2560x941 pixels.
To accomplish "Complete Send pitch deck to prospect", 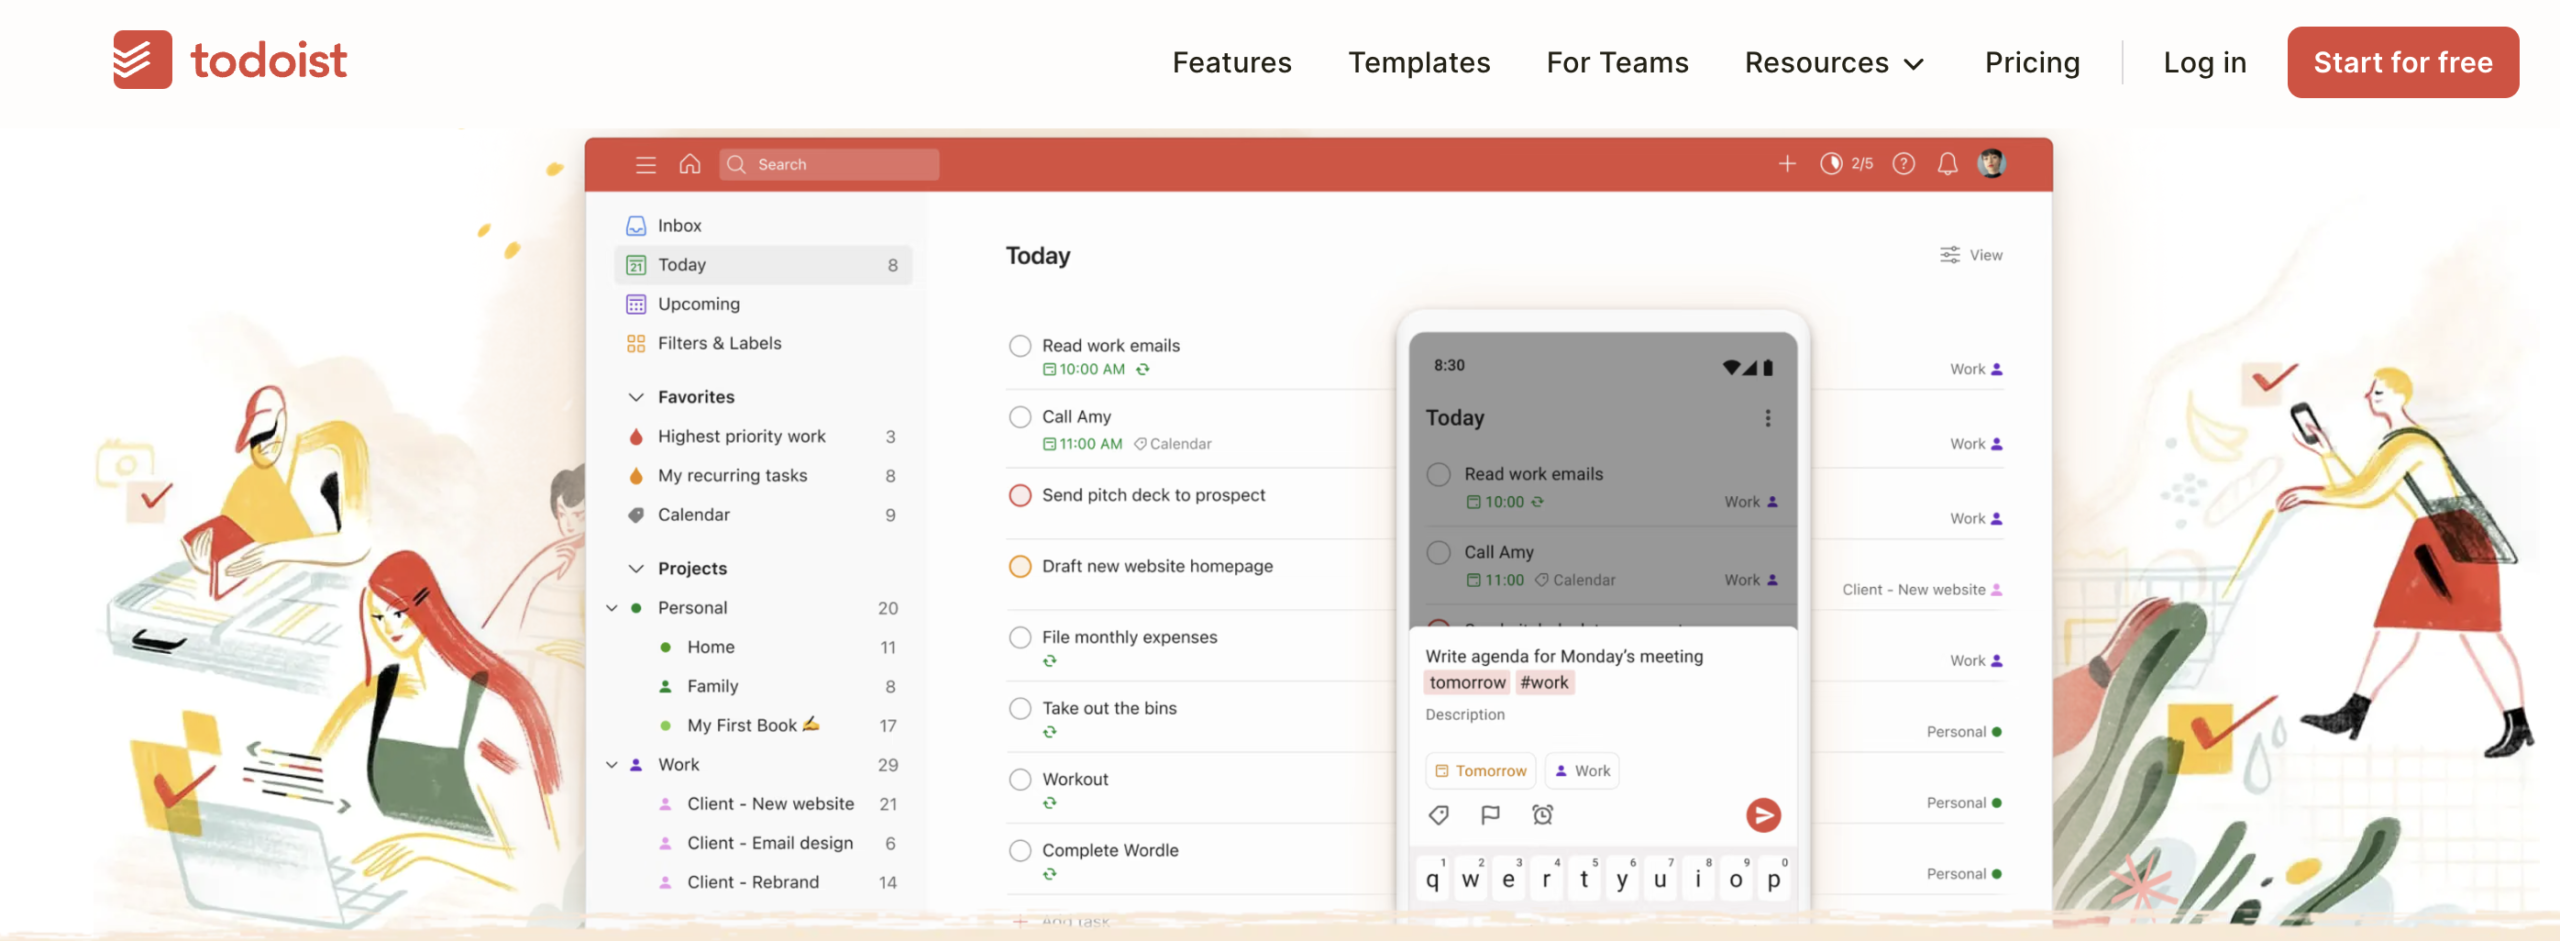I will coord(1020,496).
